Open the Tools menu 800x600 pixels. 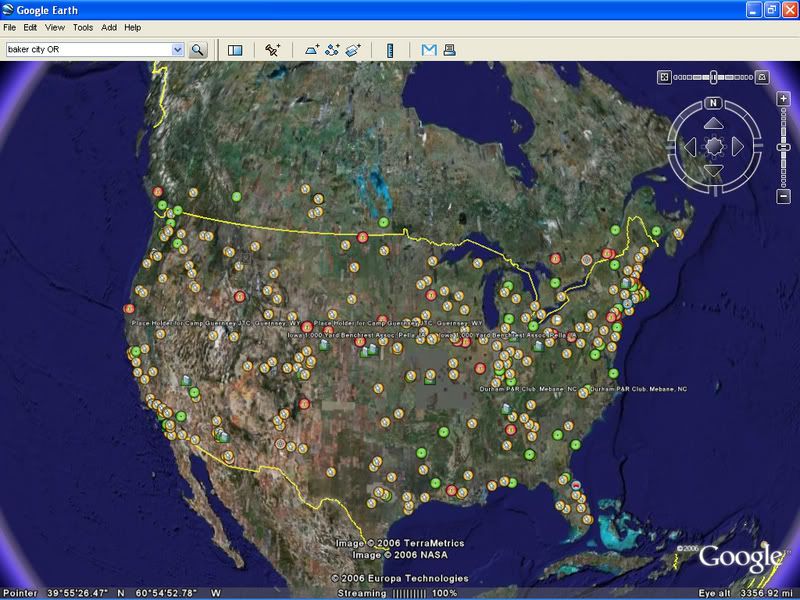pyautogui.click(x=83, y=28)
